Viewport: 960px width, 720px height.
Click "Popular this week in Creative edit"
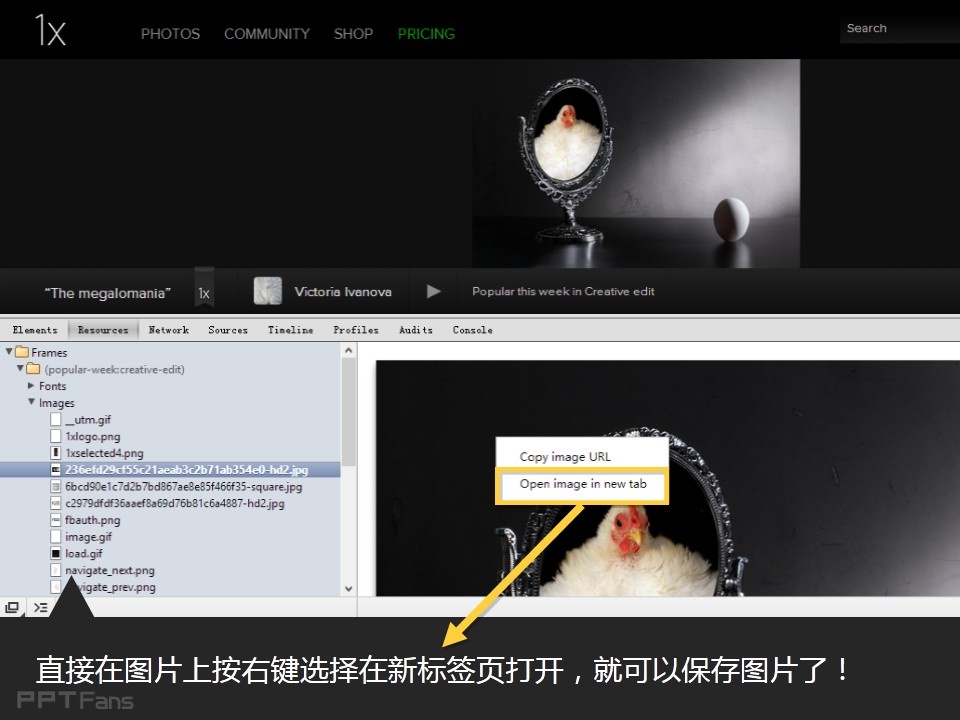563,291
